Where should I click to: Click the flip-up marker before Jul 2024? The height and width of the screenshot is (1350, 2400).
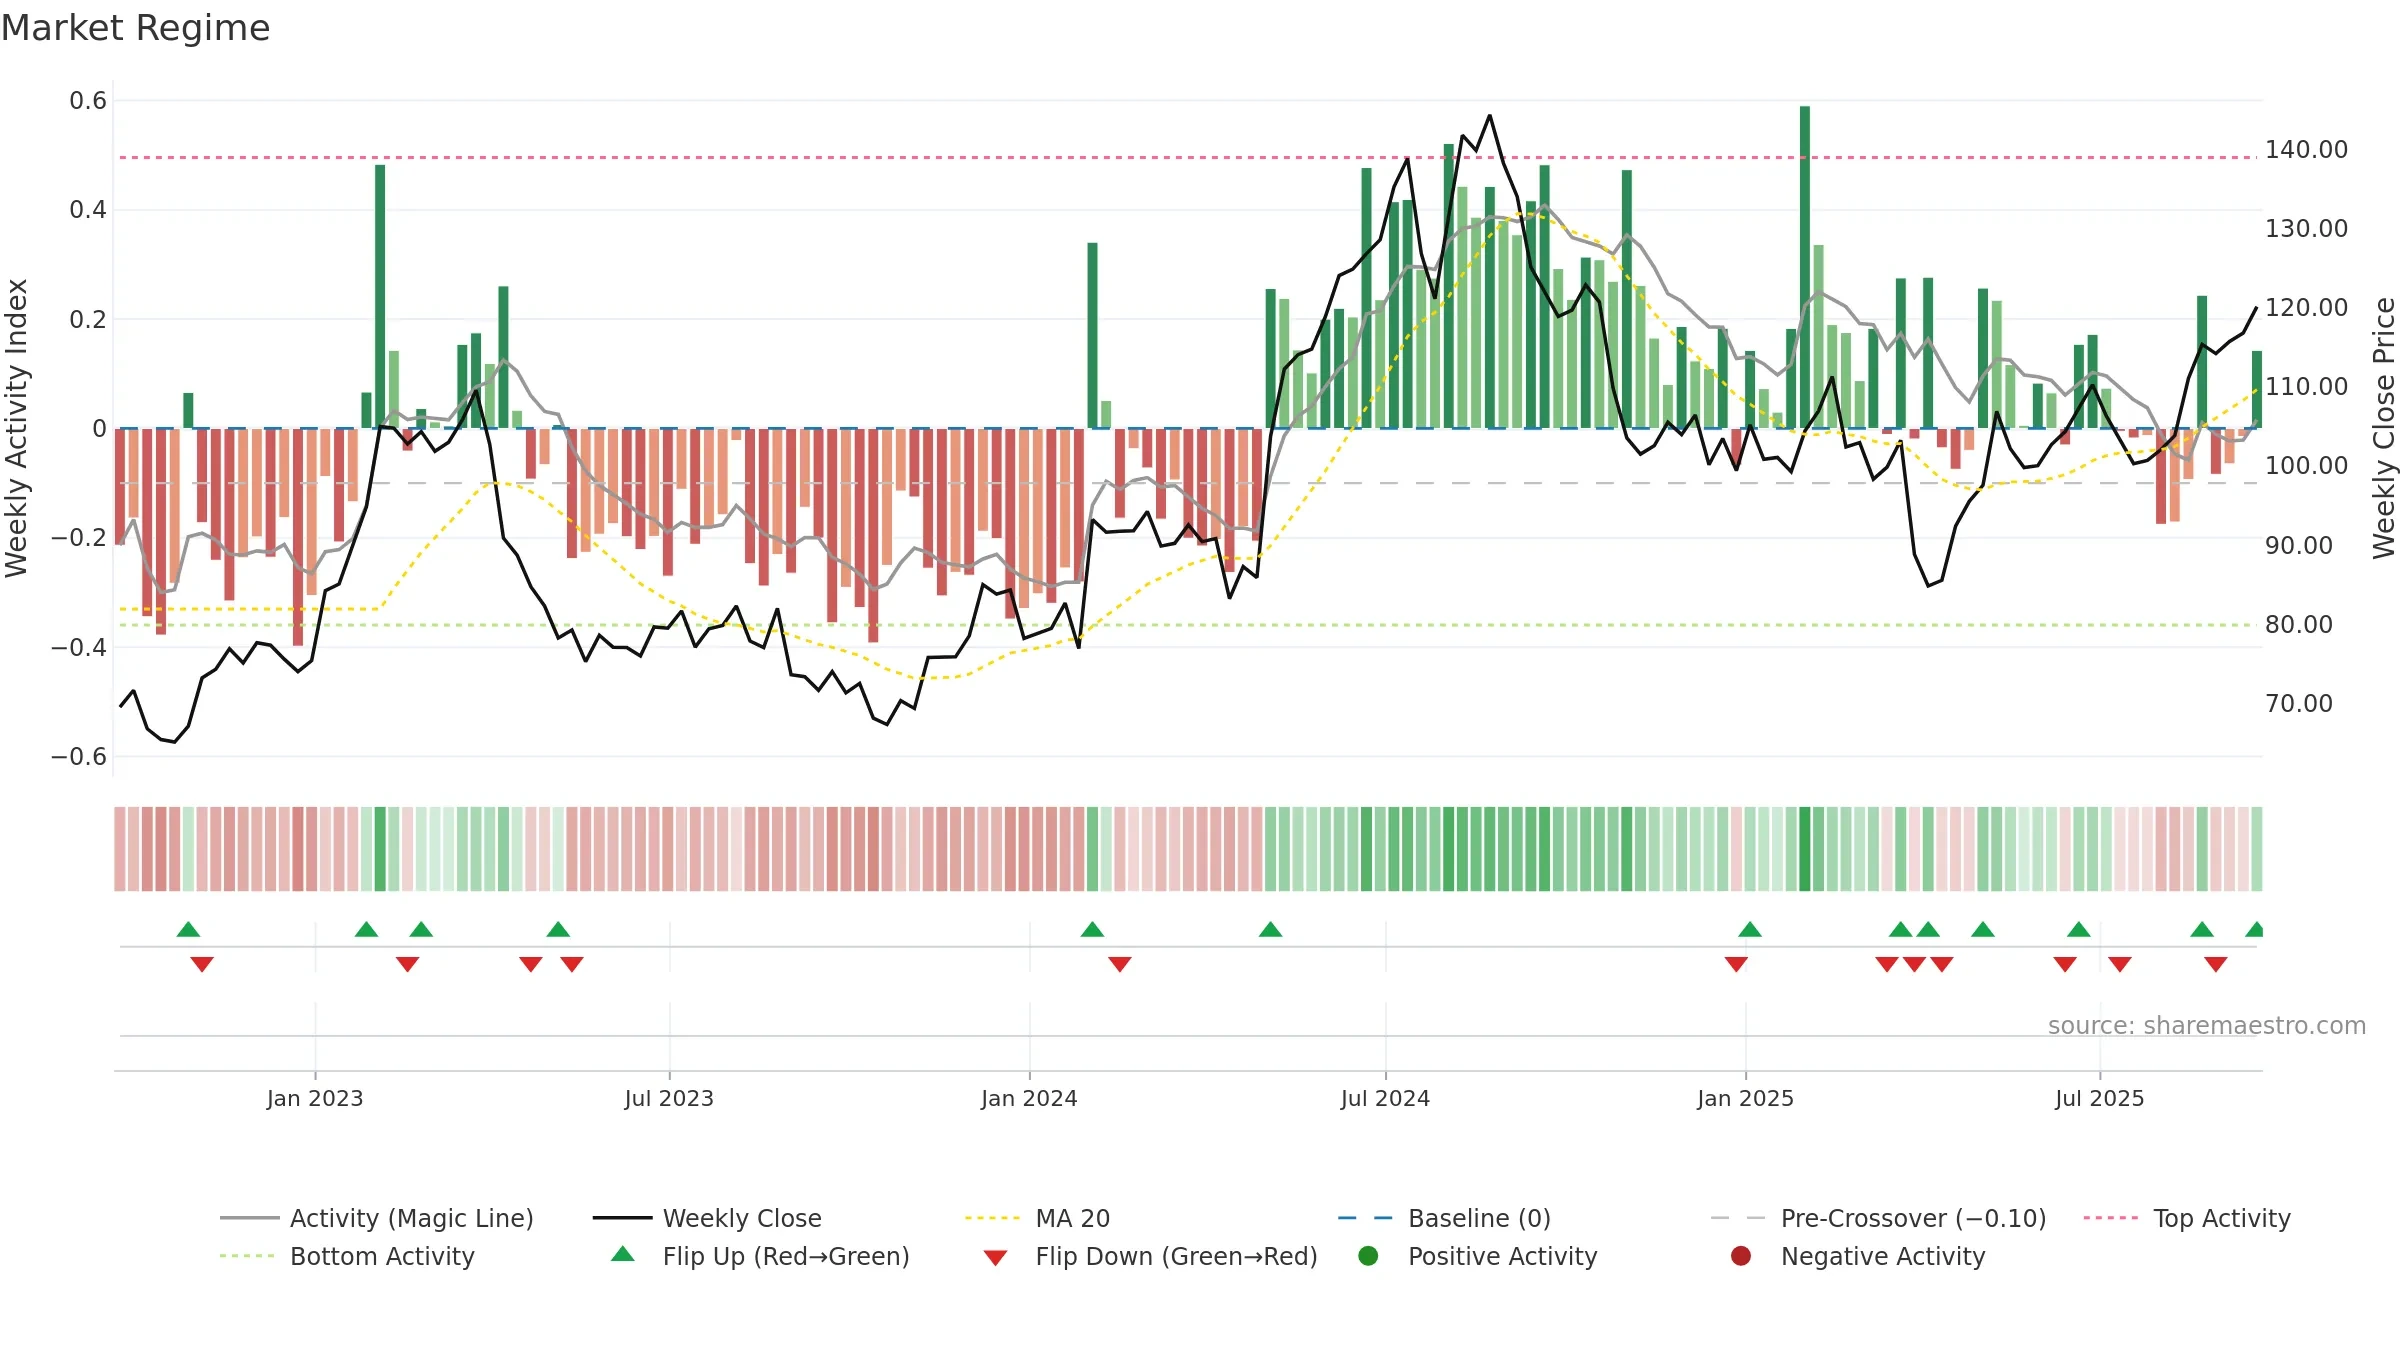point(1270,930)
